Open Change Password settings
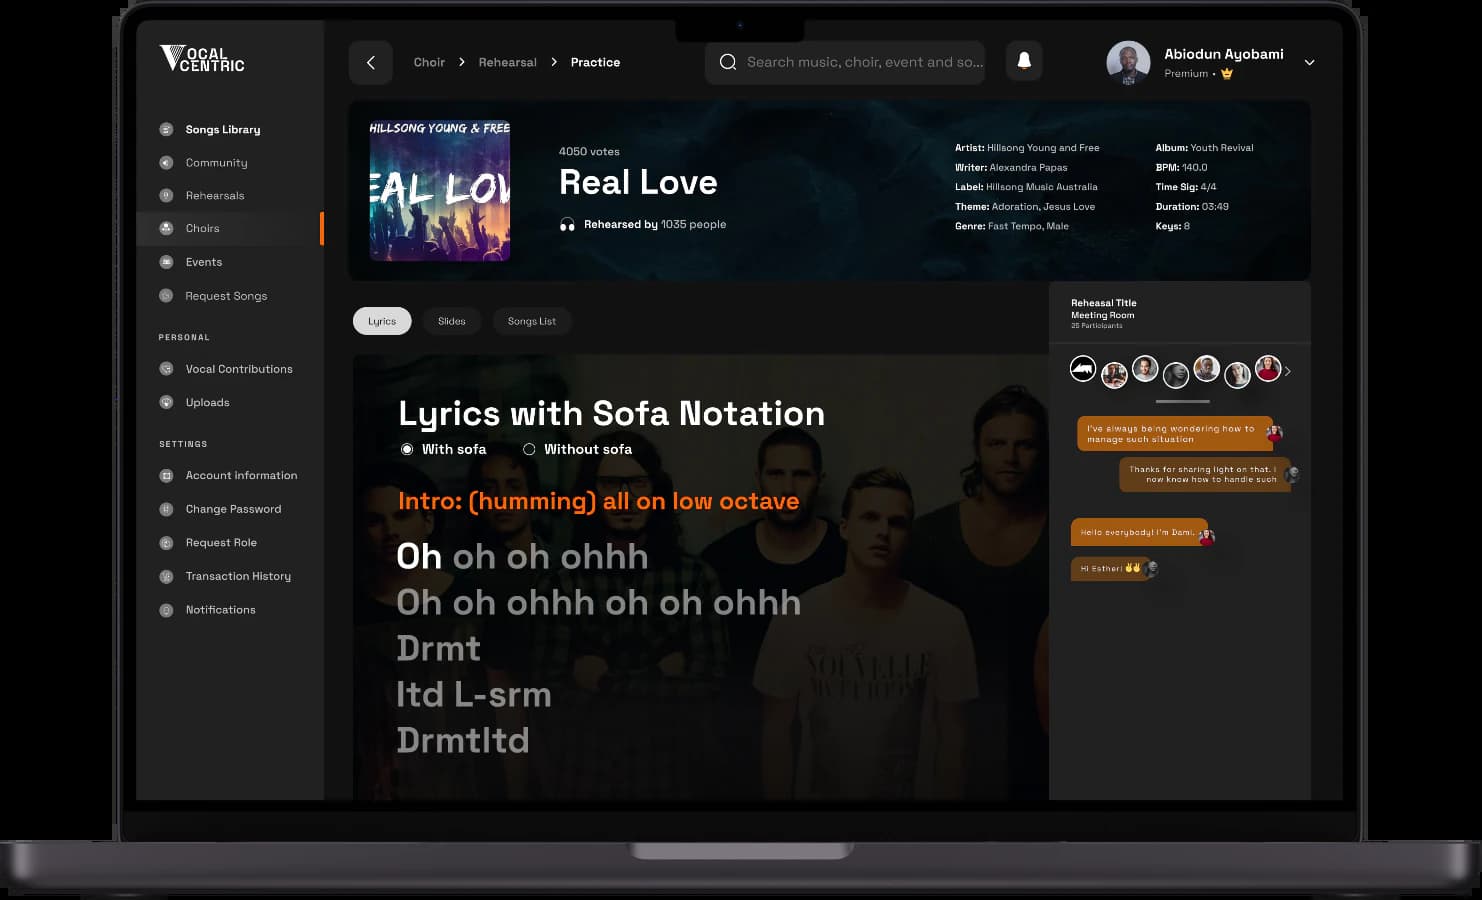Viewport: 1482px width, 900px height. (233, 509)
